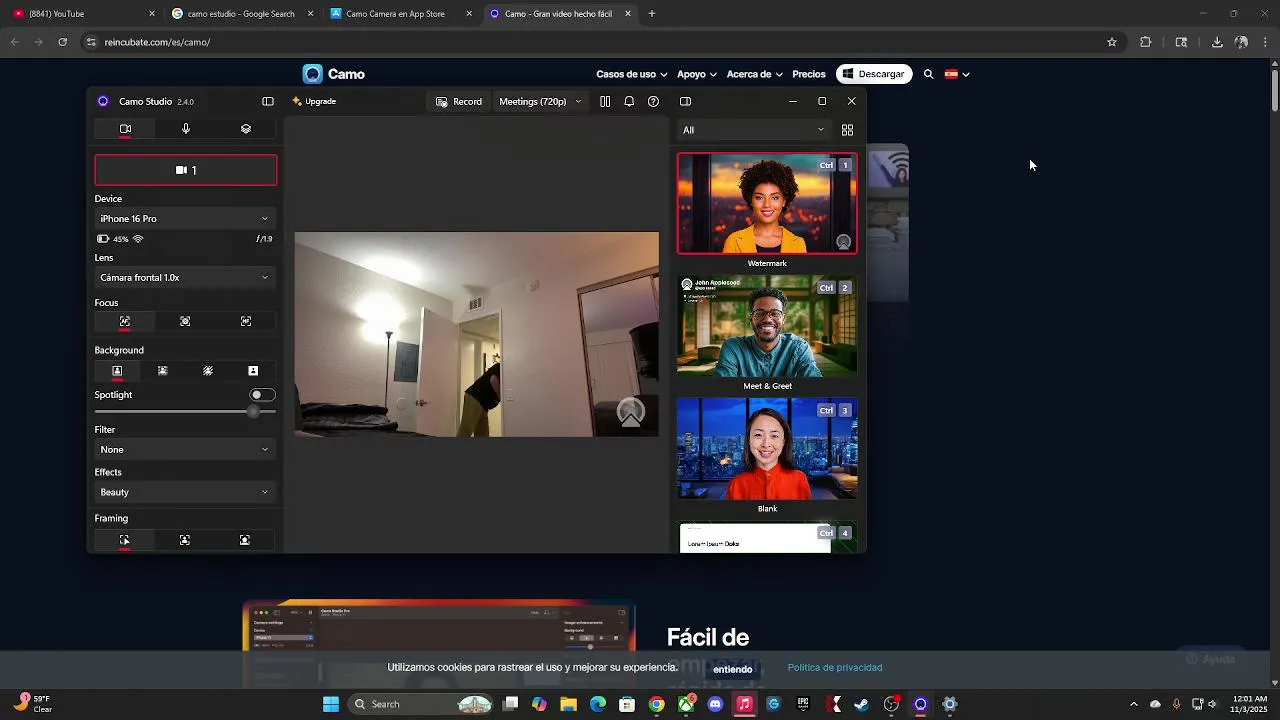The image size is (1280, 720).
Task: Switch to the layers overlays tab
Action: tap(246, 129)
